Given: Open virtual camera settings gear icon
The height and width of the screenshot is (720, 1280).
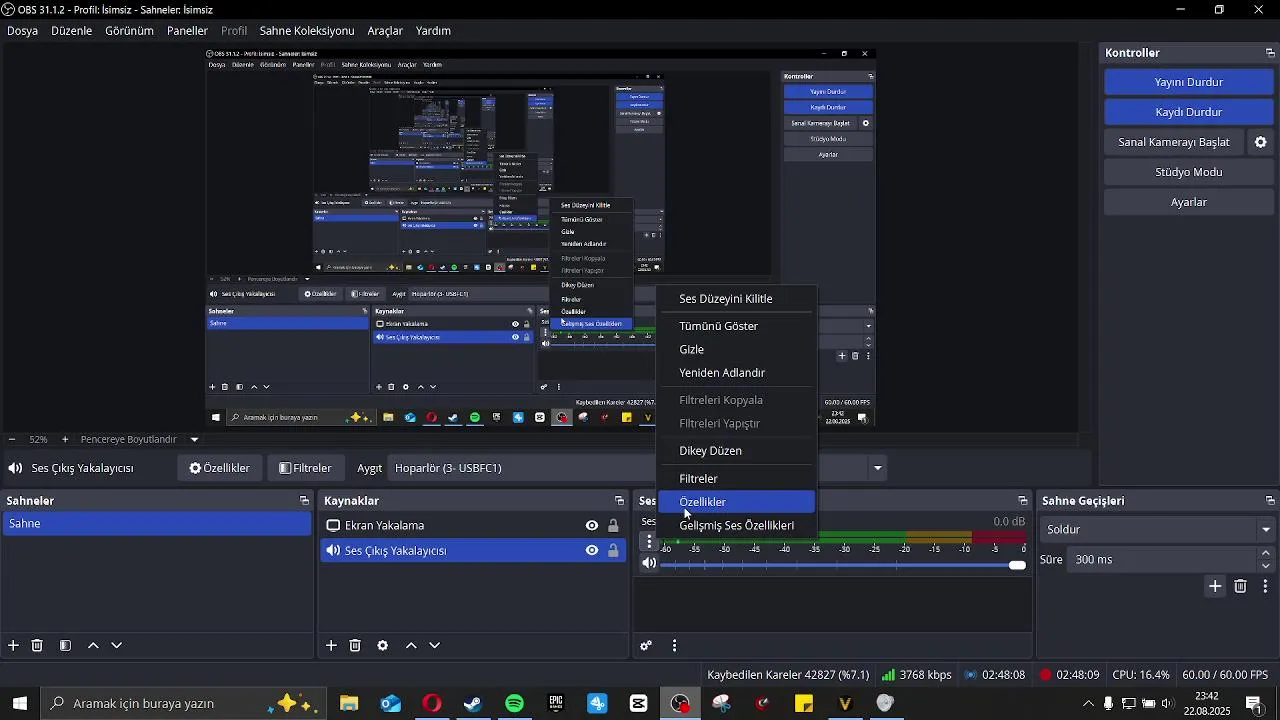Looking at the screenshot, I should pos(1261,142).
